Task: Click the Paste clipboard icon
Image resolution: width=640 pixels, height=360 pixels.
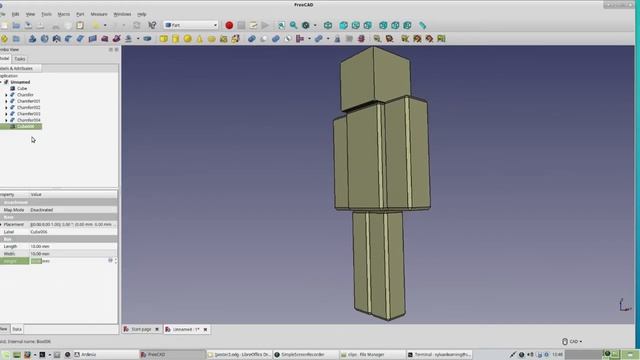Action: point(80,25)
